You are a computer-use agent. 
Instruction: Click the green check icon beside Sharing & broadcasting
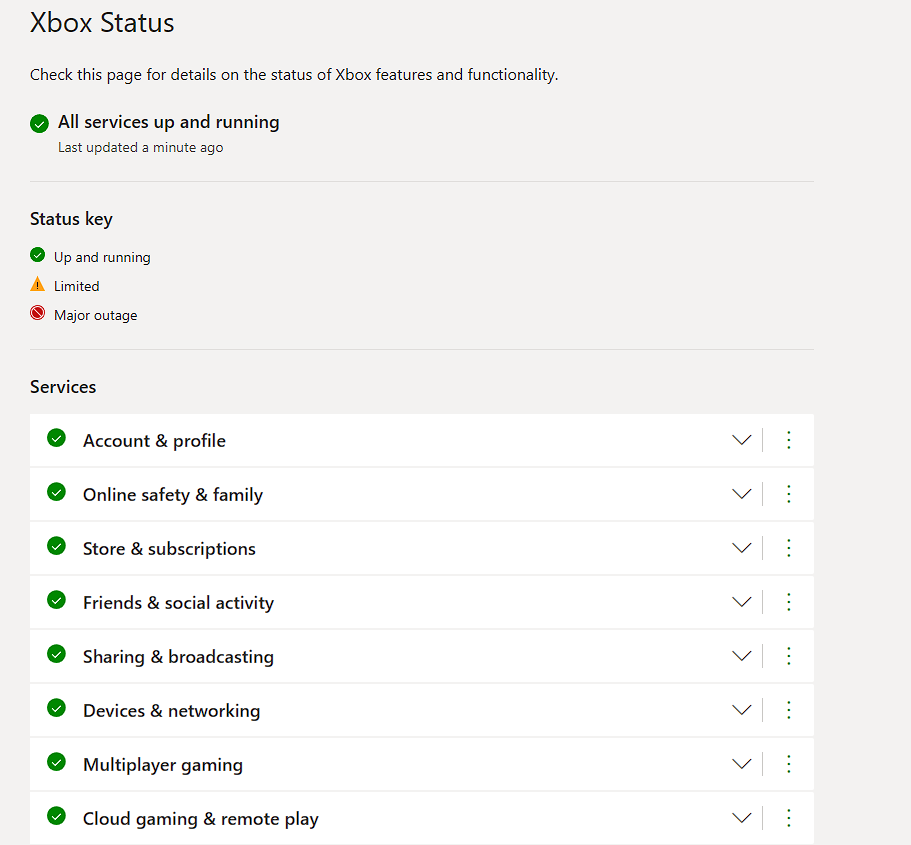[x=56, y=654]
